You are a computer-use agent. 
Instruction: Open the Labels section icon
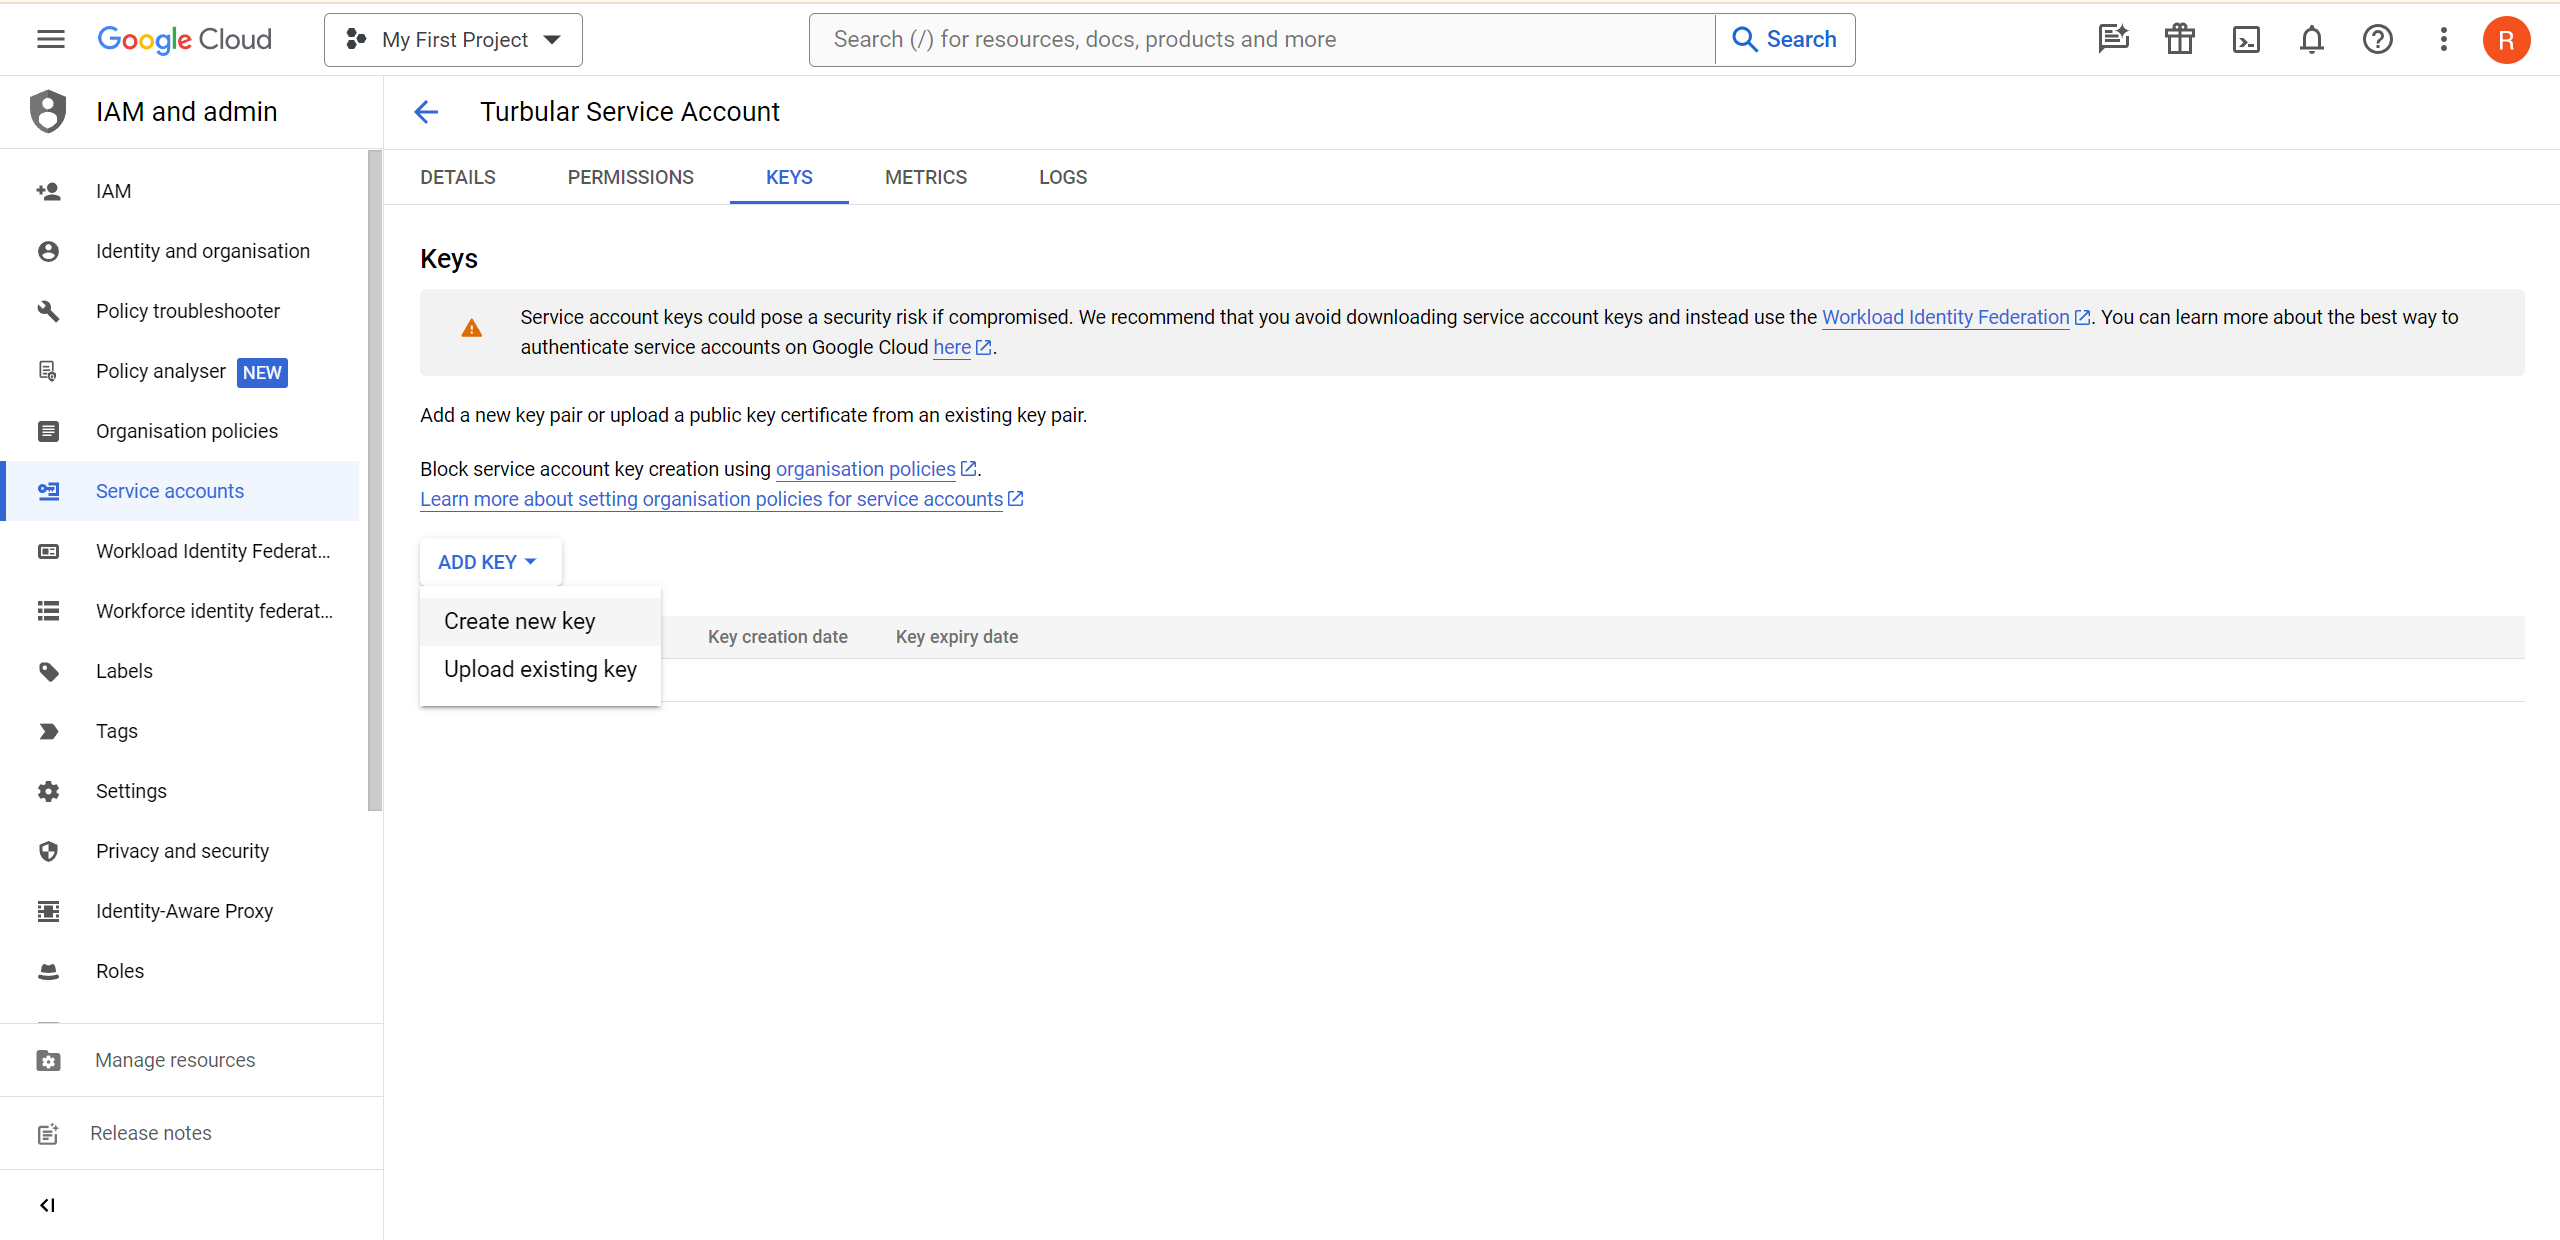coord(47,671)
